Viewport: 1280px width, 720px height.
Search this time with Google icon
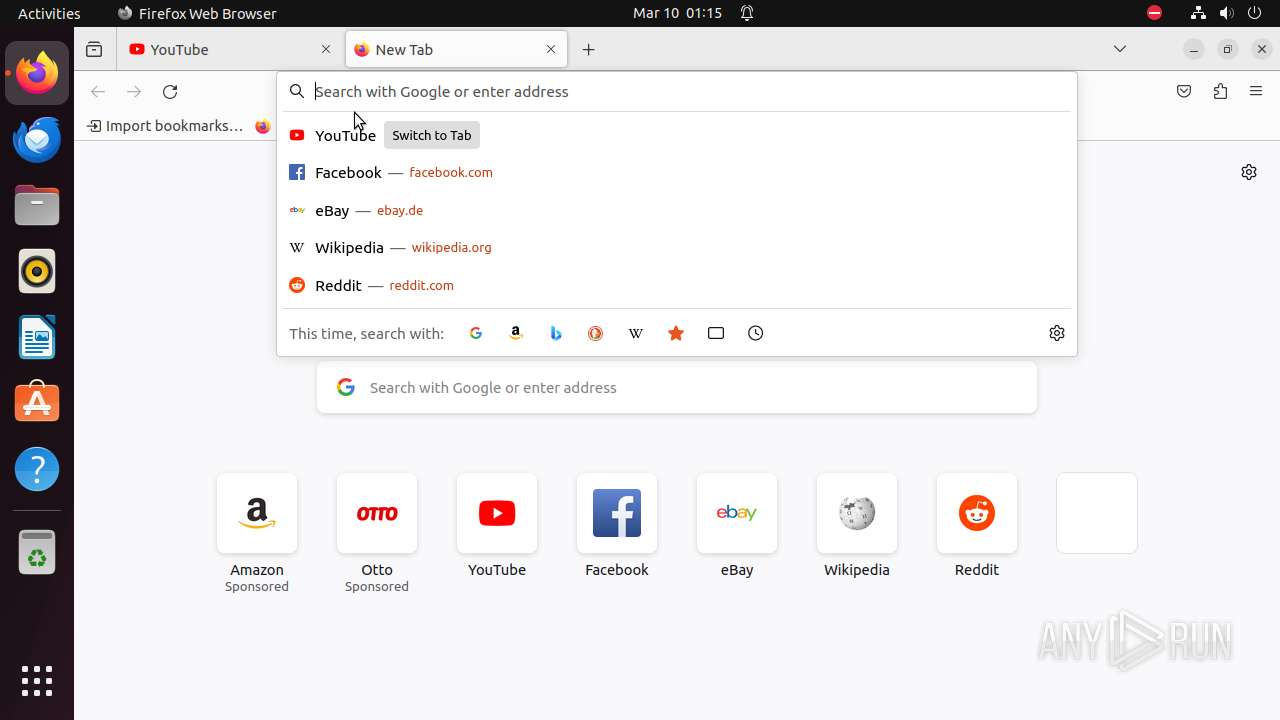[476, 333]
